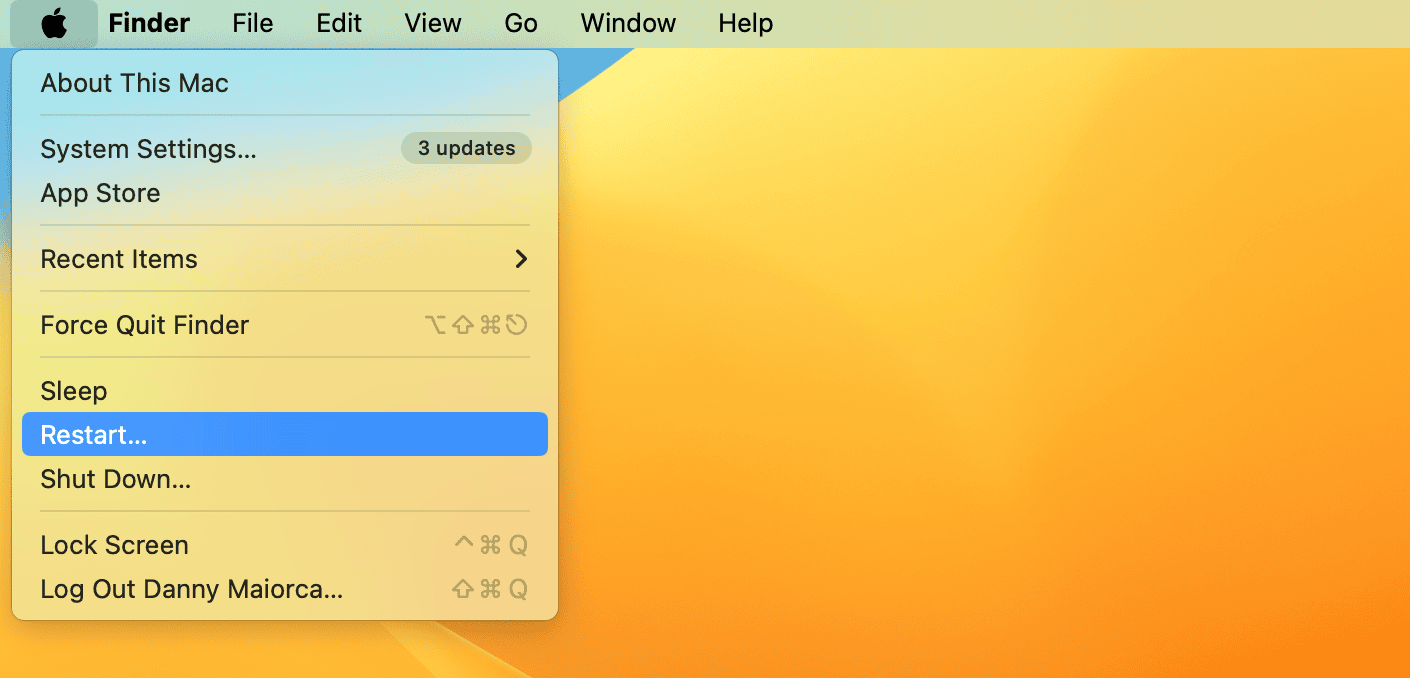
Task: Open the Window menu
Action: [x=628, y=24]
